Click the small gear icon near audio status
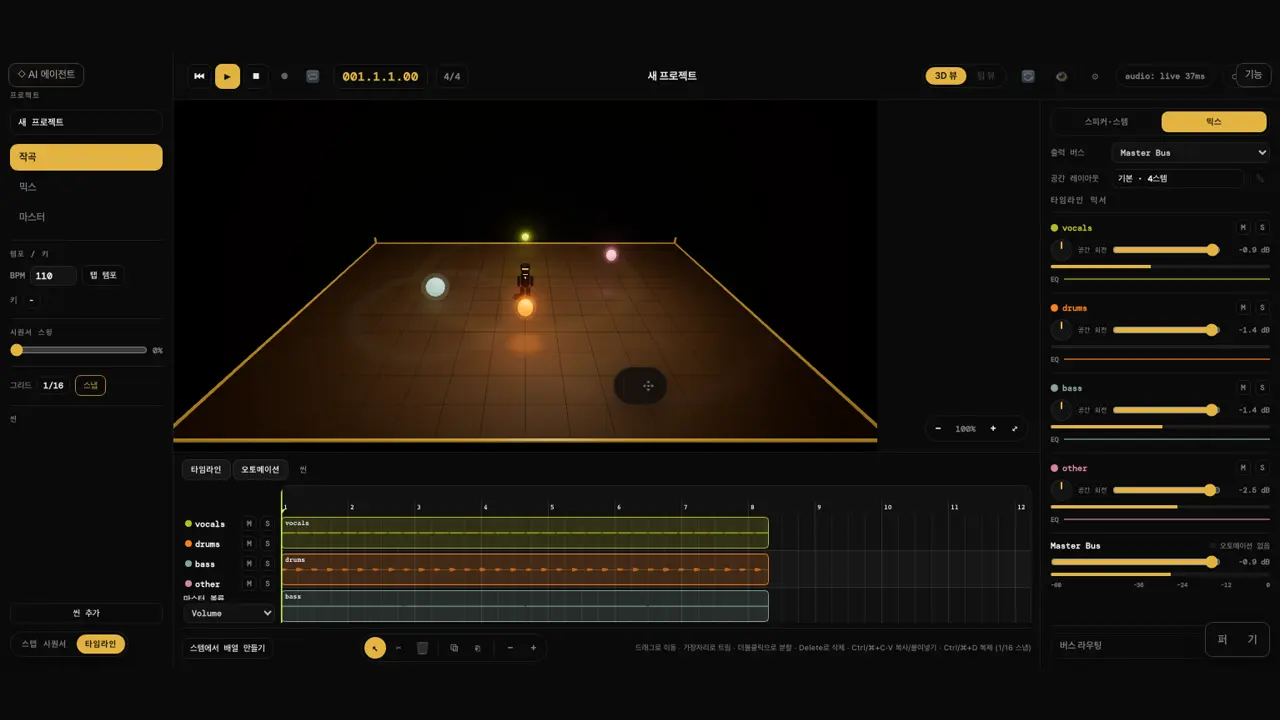The height and width of the screenshot is (720, 1280). (1095, 76)
